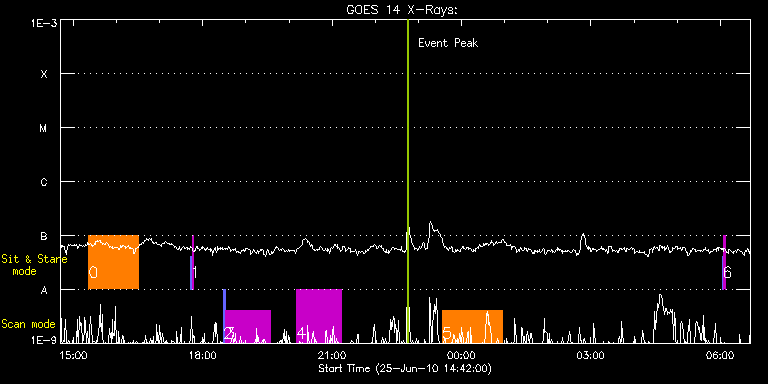Click the magenta scan block labeled 2
This screenshot has height=384, width=768.
(248, 326)
